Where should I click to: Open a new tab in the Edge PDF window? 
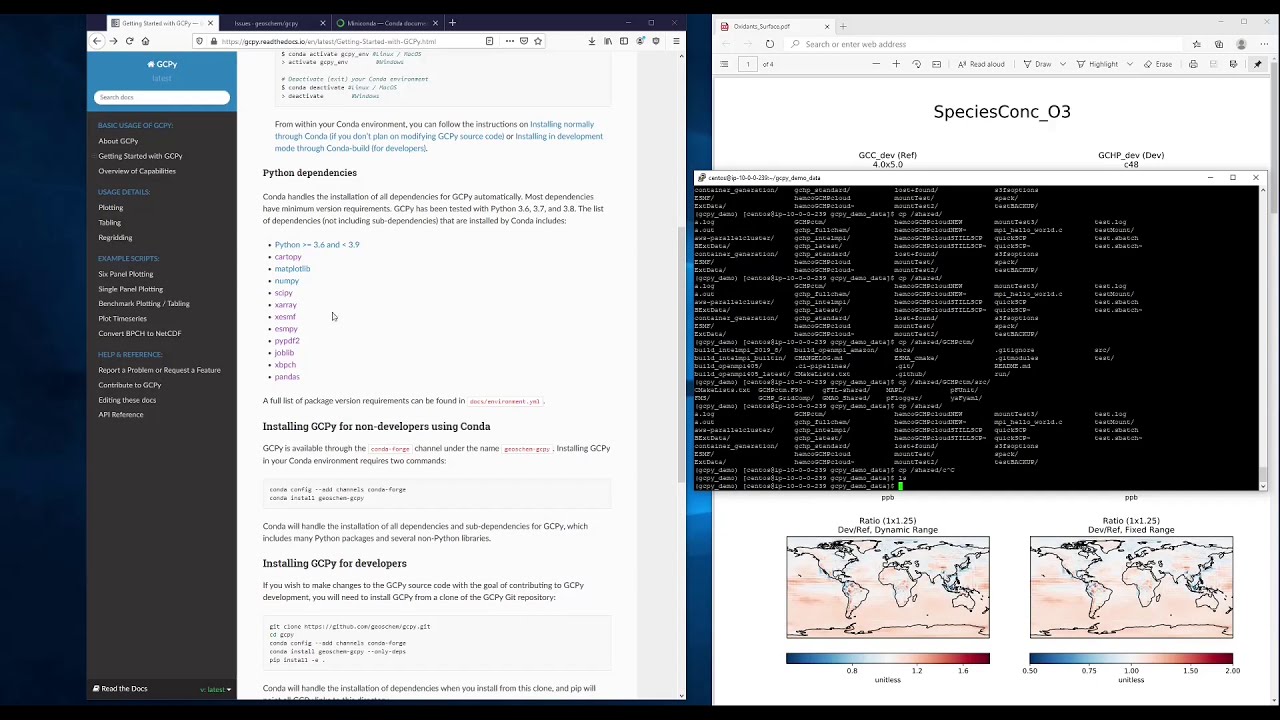pyautogui.click(x=843, y=26)
